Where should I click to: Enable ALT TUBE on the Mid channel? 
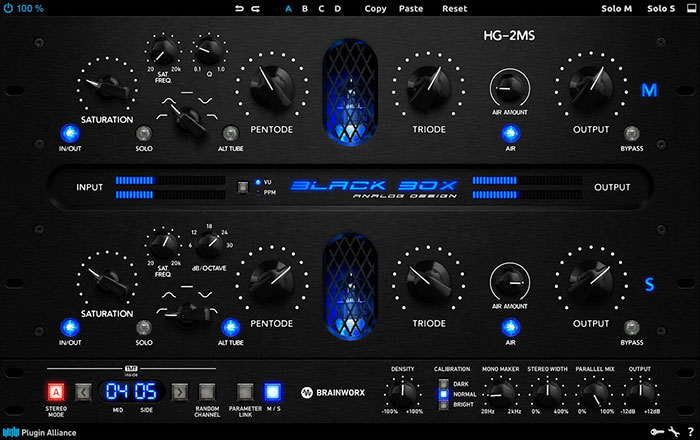pos(230,132)
